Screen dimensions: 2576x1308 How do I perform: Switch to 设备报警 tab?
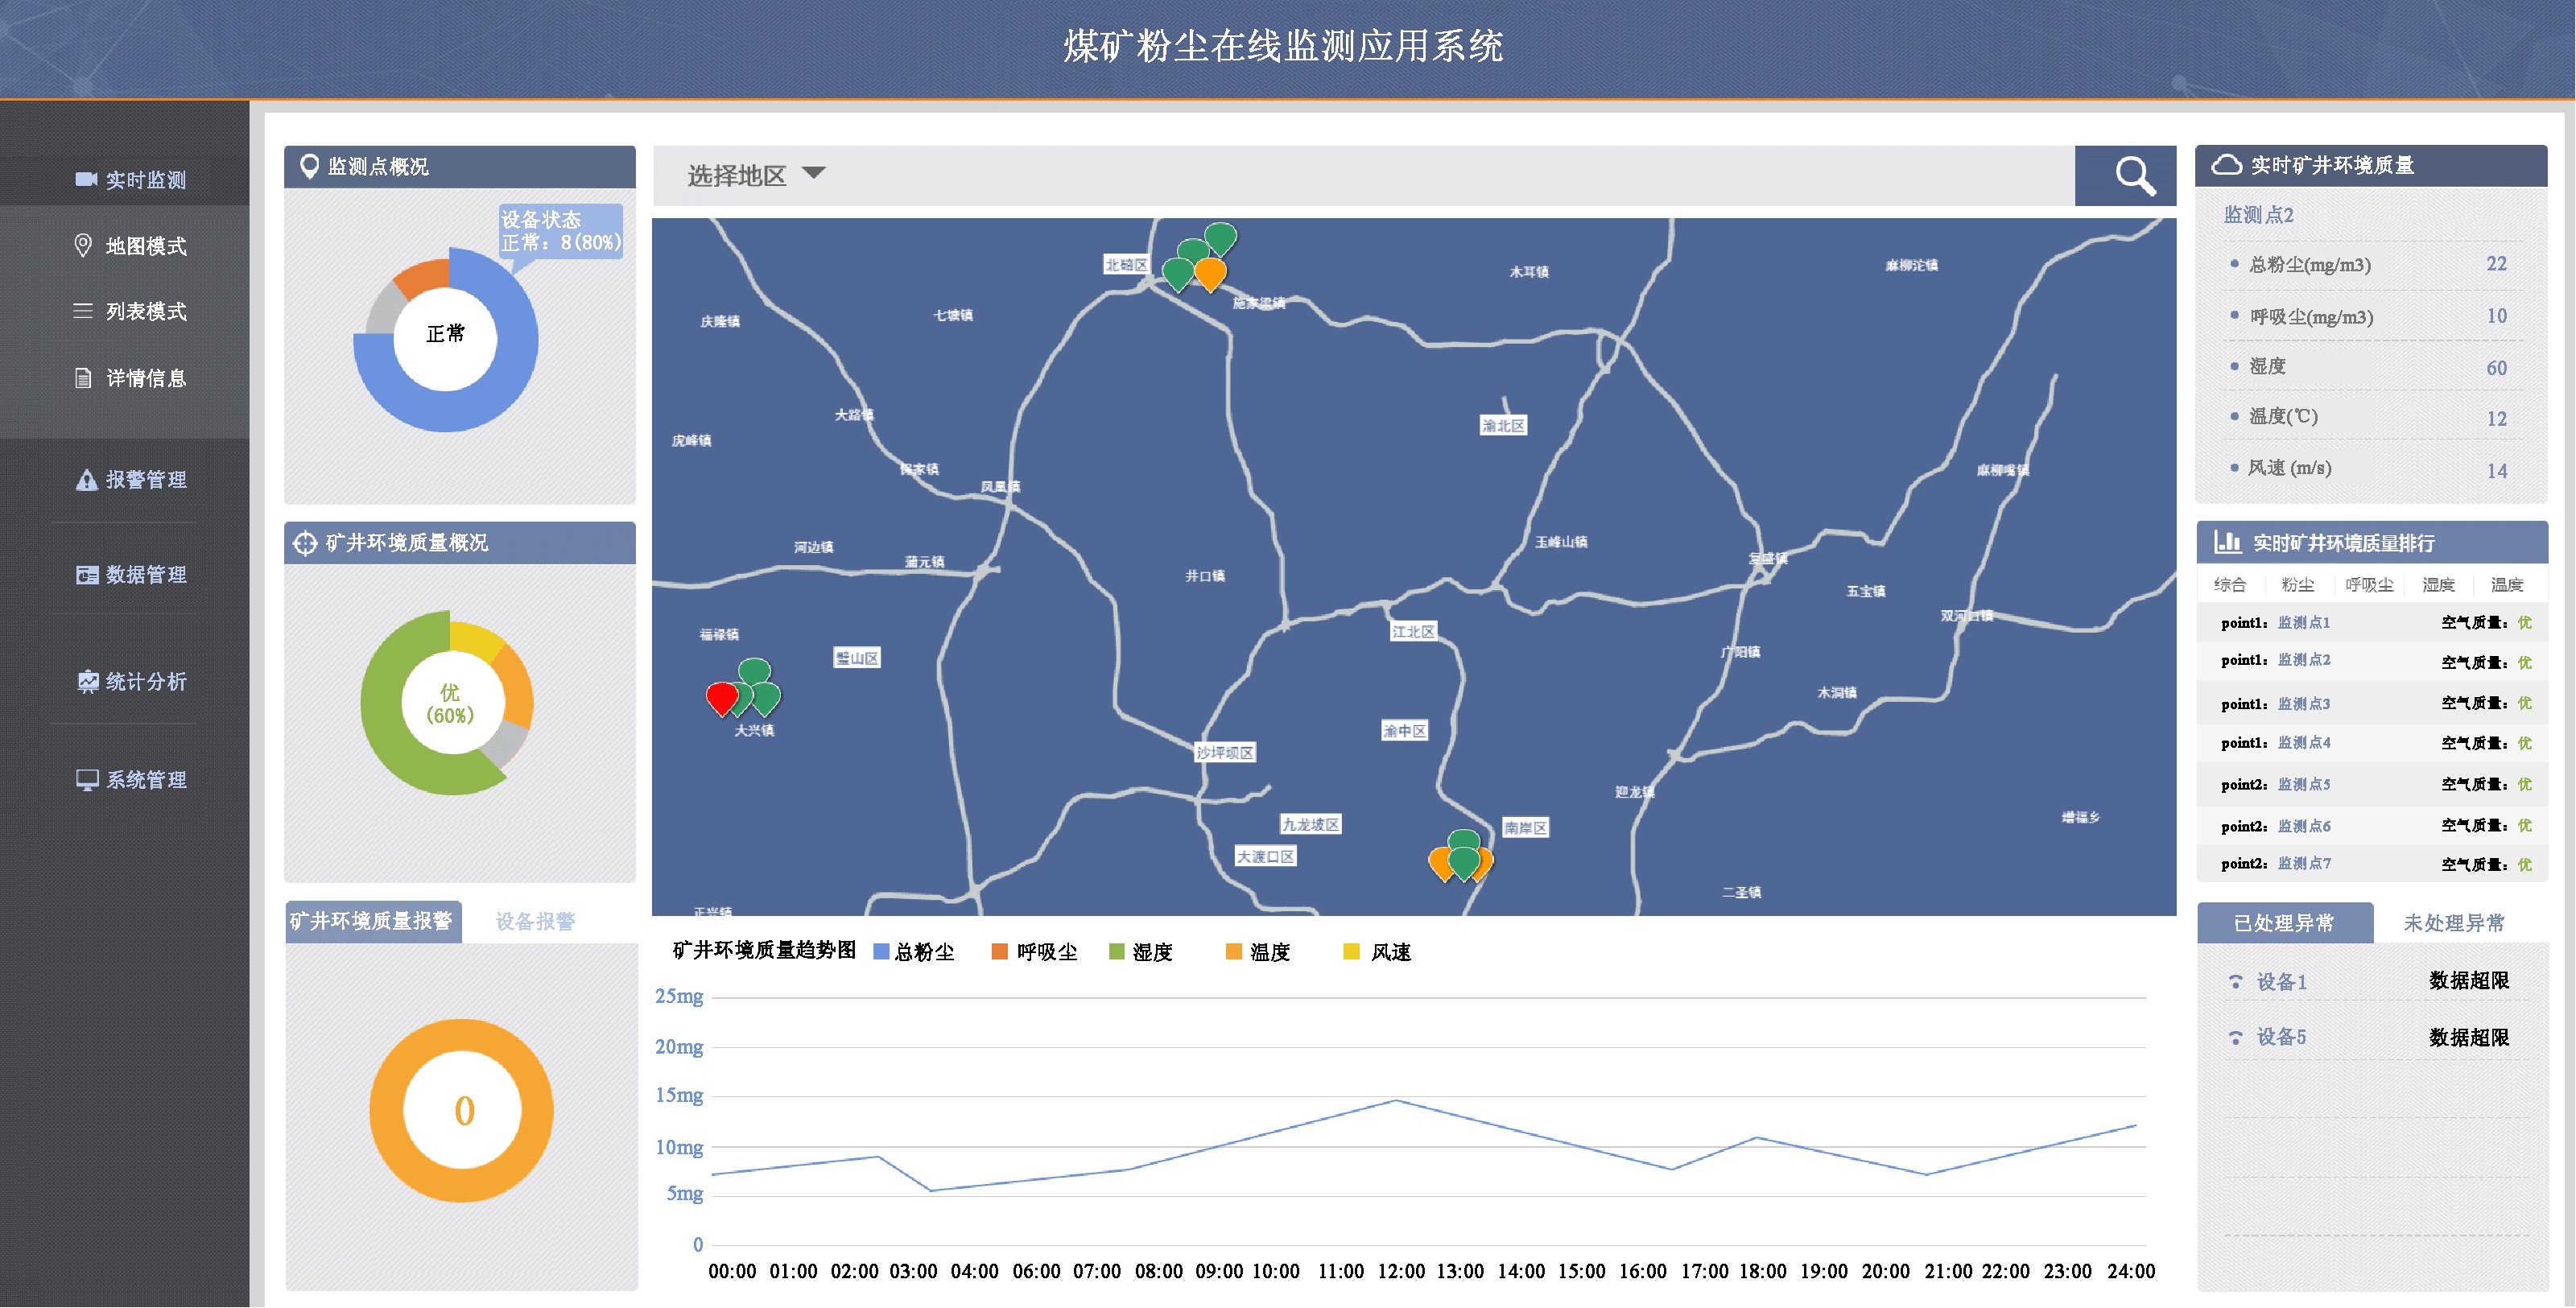(535, 921)
